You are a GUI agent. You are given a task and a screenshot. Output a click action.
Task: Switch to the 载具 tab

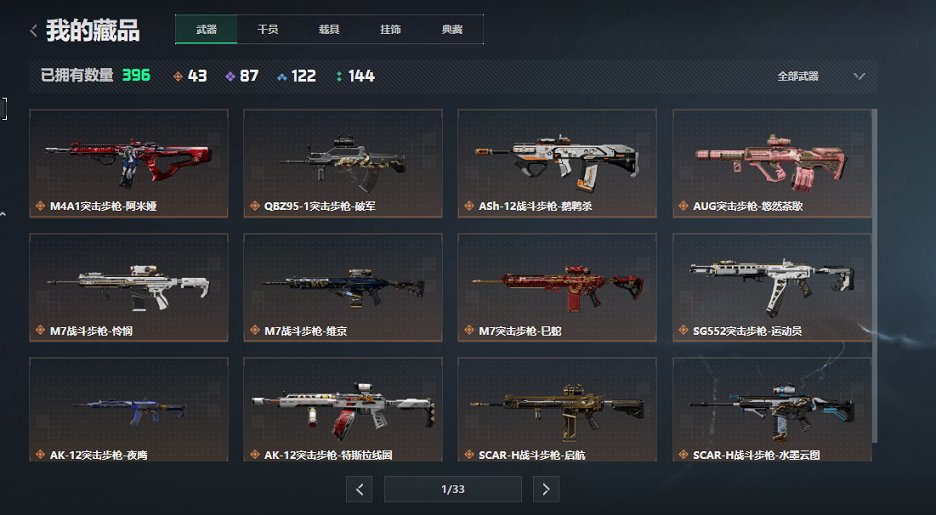[x=329, y=29]
